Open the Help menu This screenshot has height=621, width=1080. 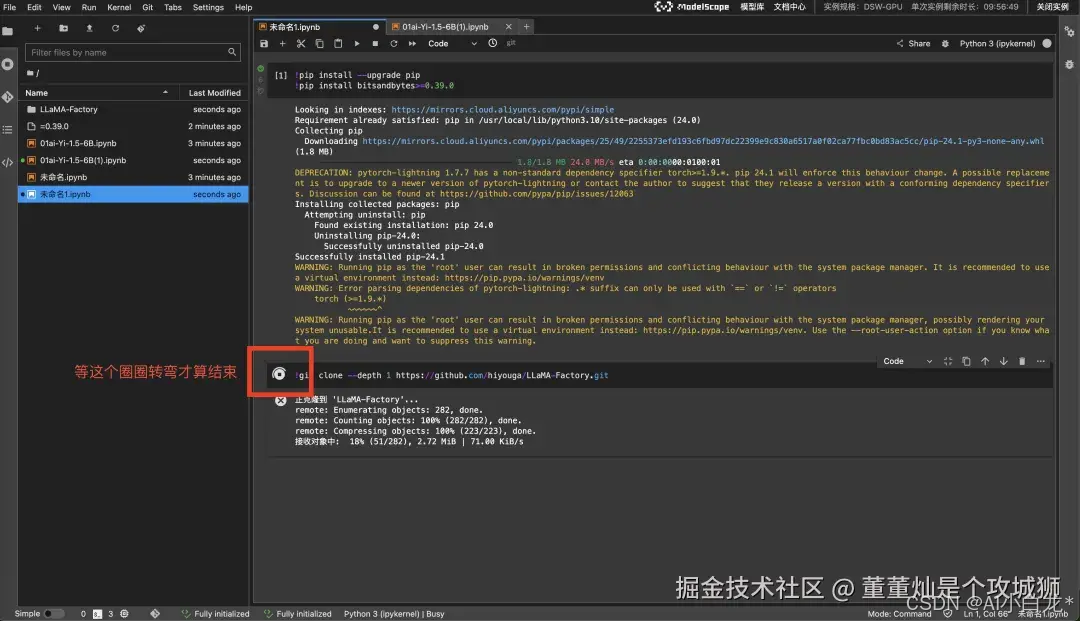tap(243, 7)
